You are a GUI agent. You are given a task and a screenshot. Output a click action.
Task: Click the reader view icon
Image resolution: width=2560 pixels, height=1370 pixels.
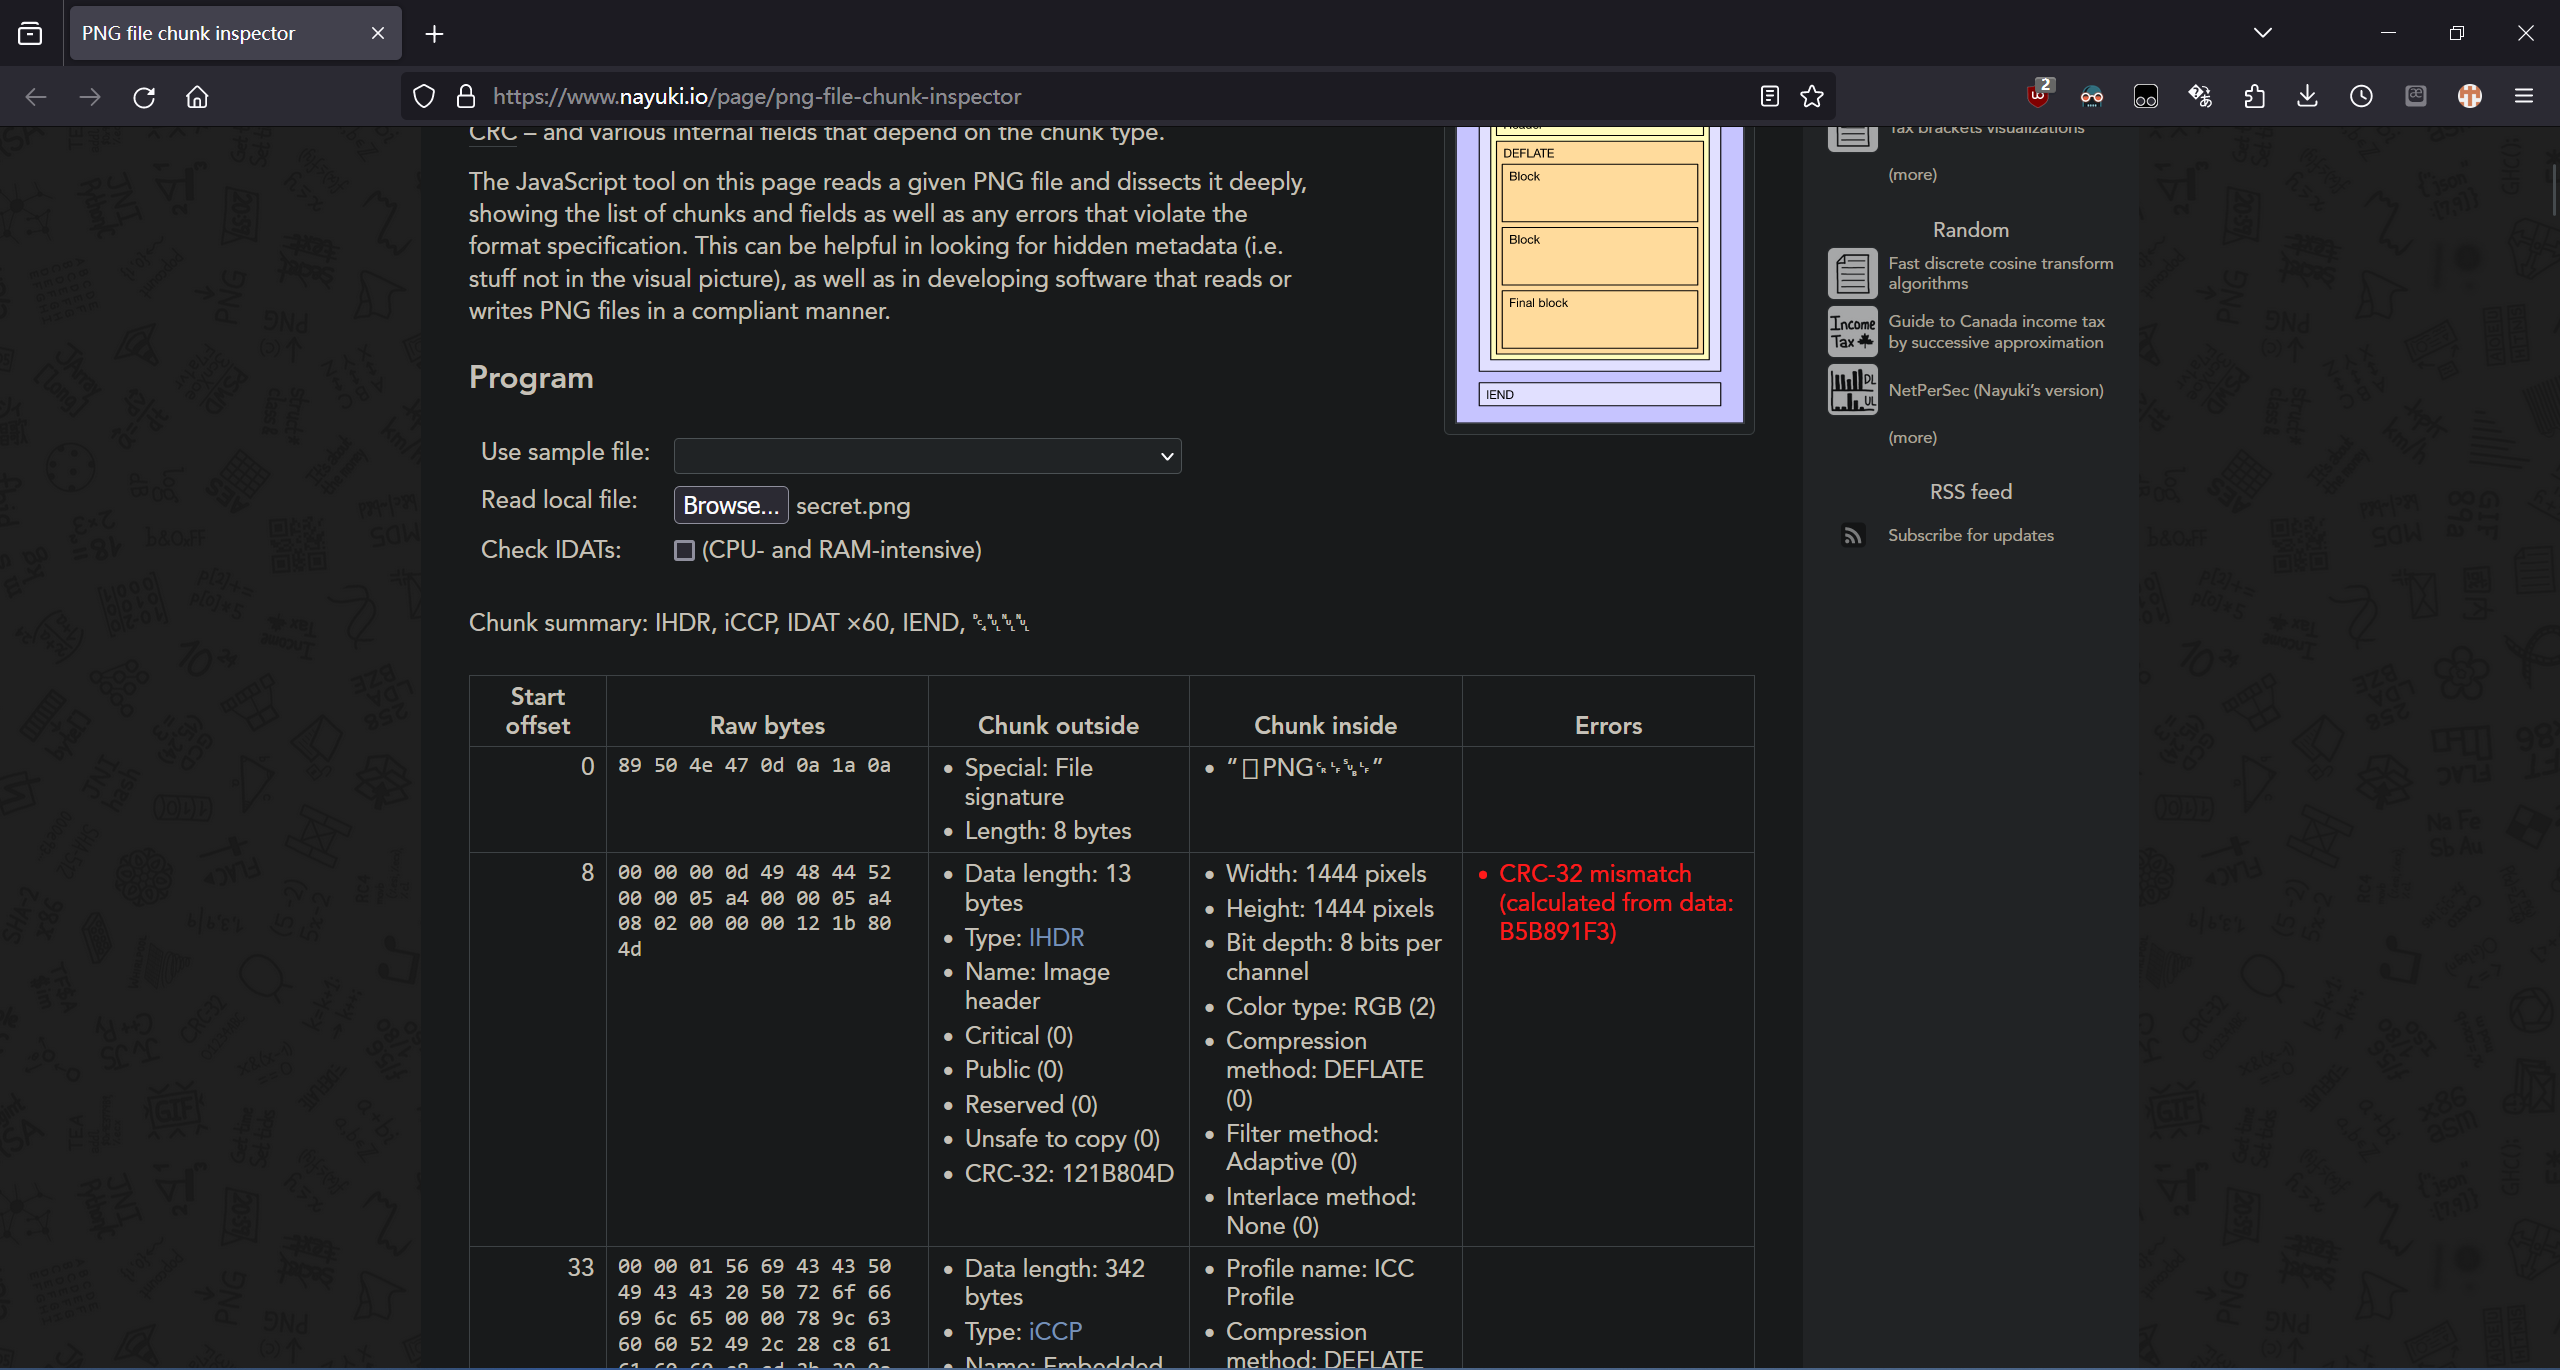pos(1769,96)
